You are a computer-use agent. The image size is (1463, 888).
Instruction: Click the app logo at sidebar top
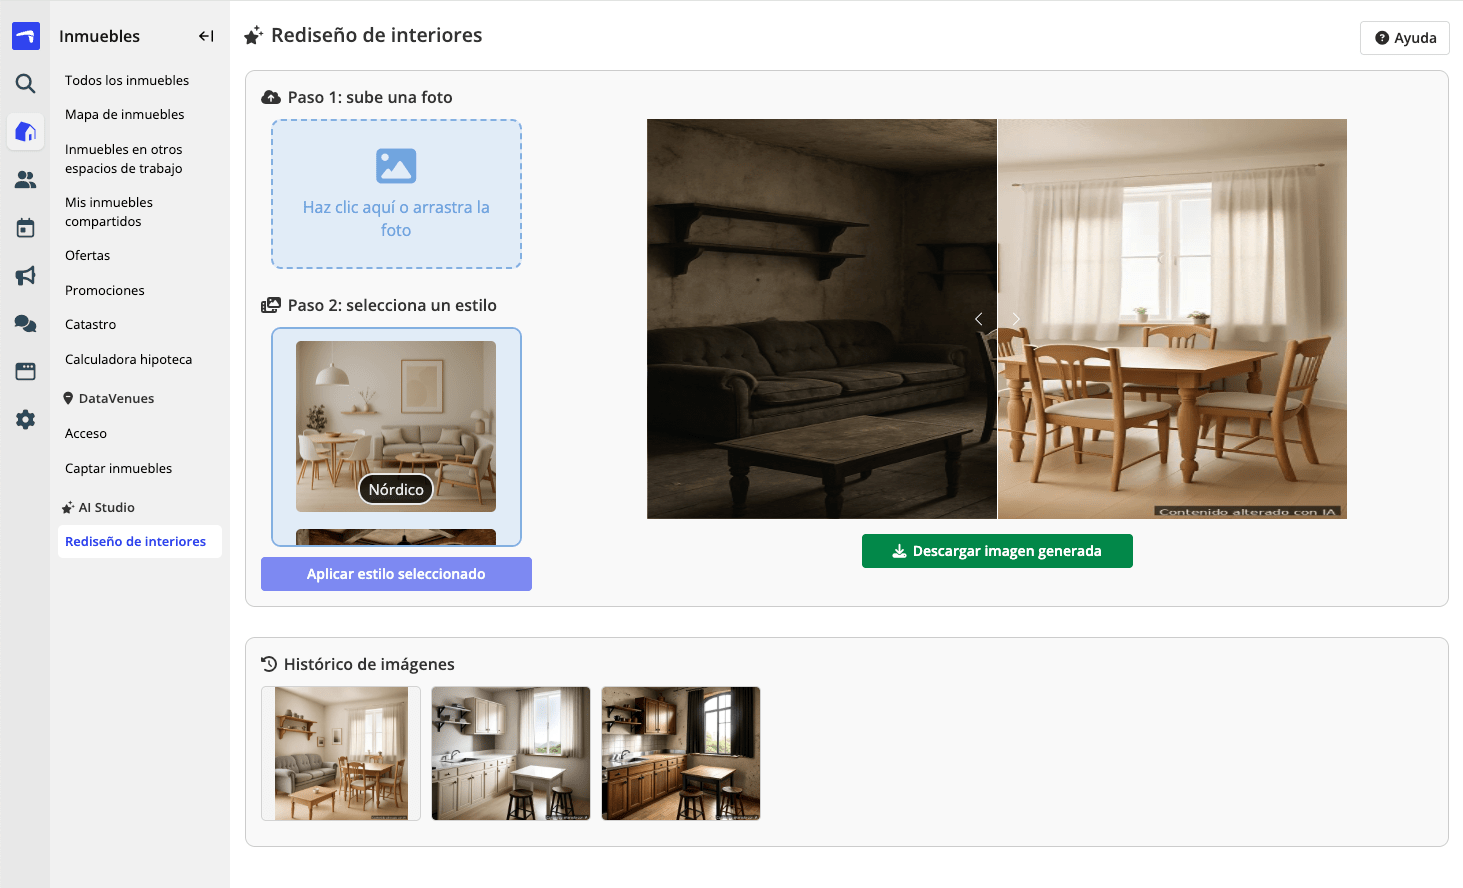pos(25,35)
